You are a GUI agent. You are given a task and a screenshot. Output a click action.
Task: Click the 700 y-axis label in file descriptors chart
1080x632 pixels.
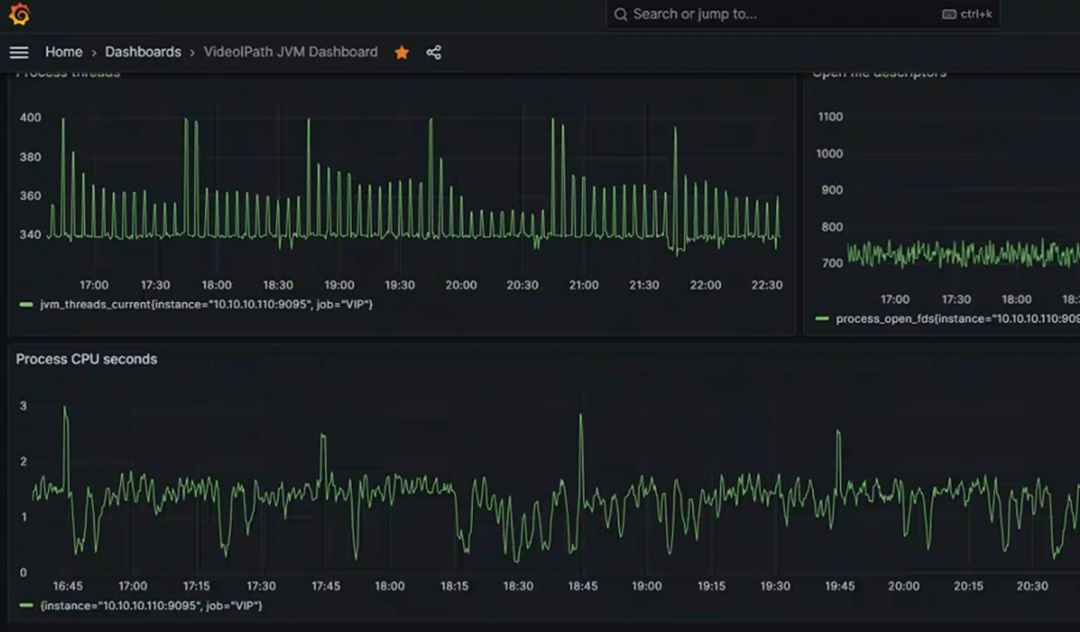[832, 263]
